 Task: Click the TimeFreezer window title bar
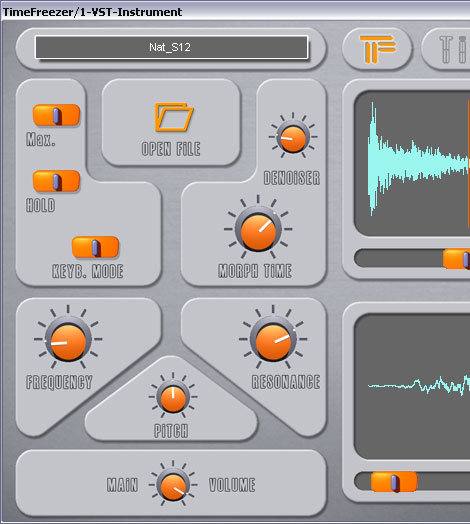coord(235,12)
